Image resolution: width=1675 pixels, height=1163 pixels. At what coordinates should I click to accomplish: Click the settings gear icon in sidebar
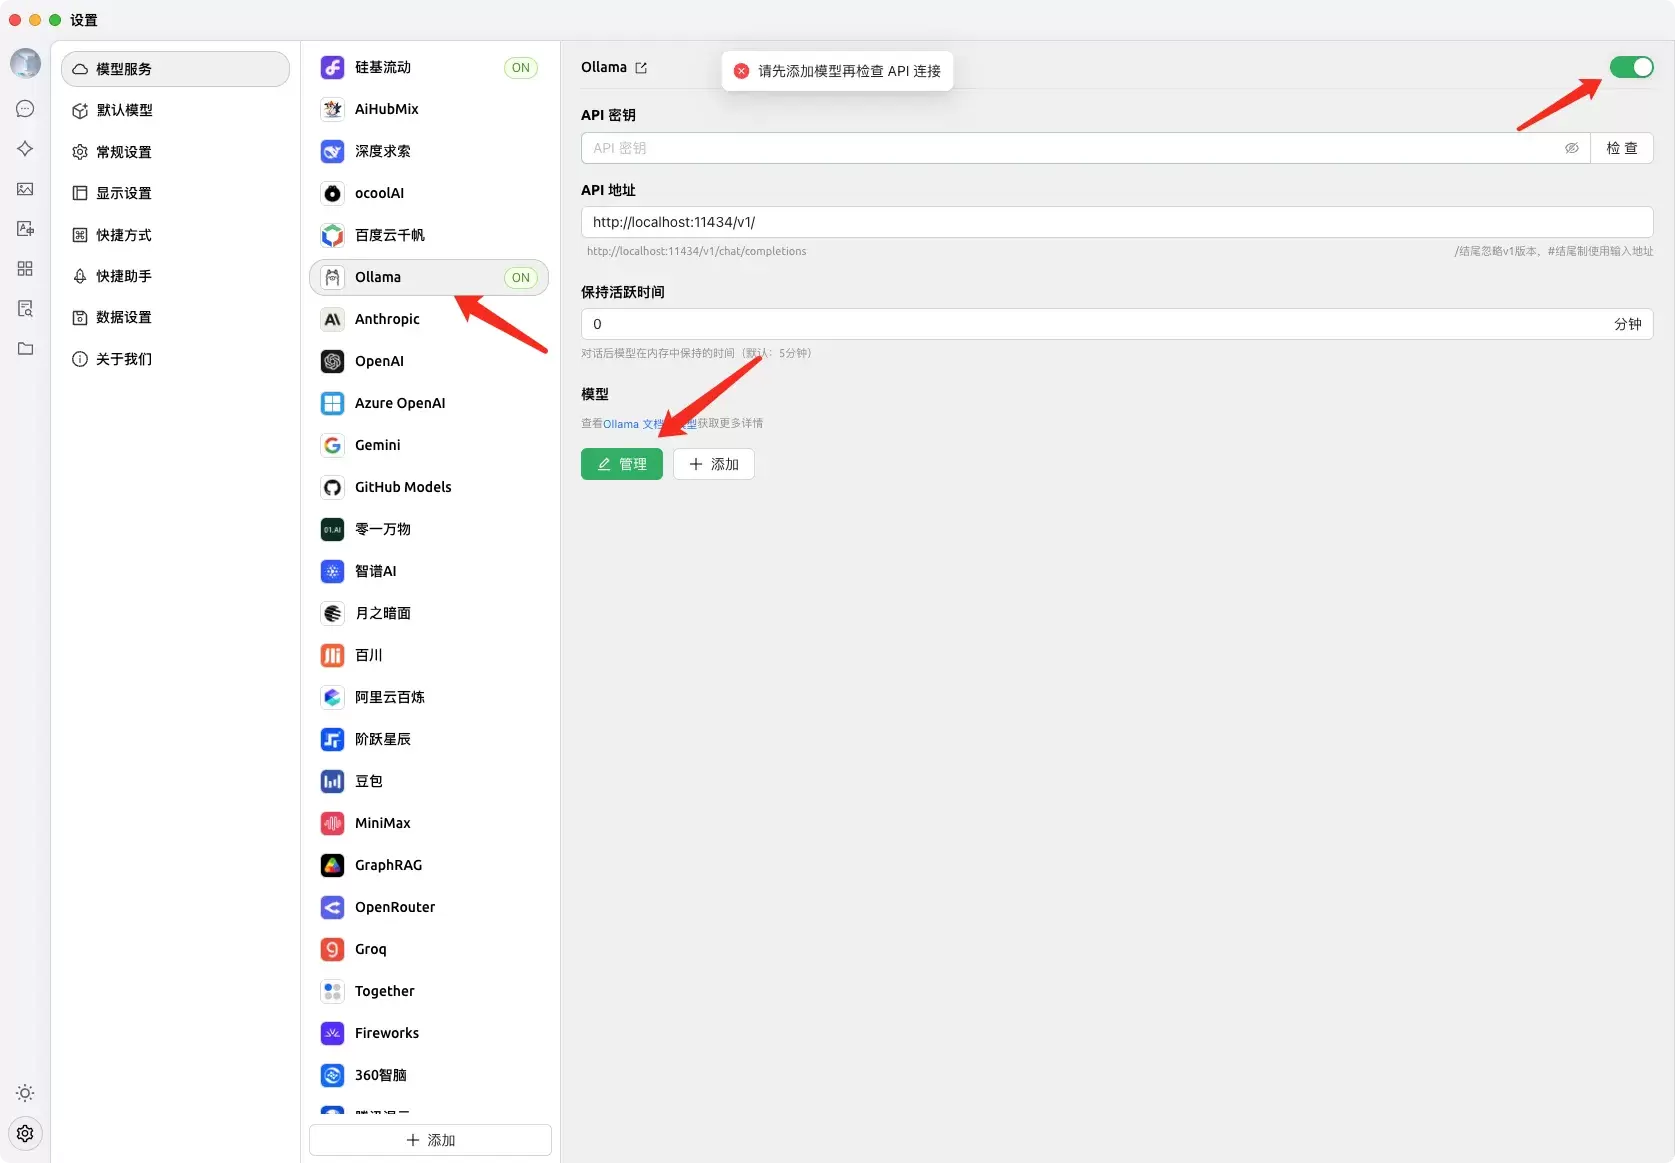point(25,1133)
